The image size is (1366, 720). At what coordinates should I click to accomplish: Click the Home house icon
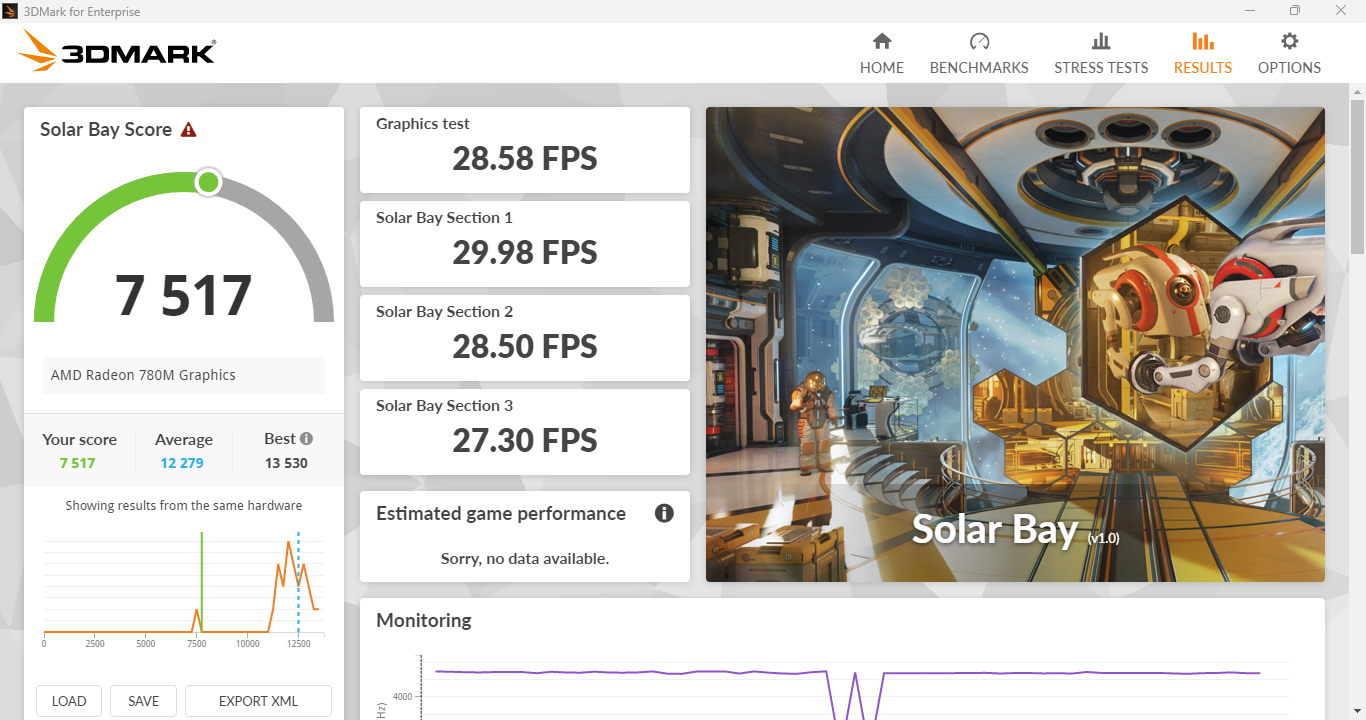[881, 41]
